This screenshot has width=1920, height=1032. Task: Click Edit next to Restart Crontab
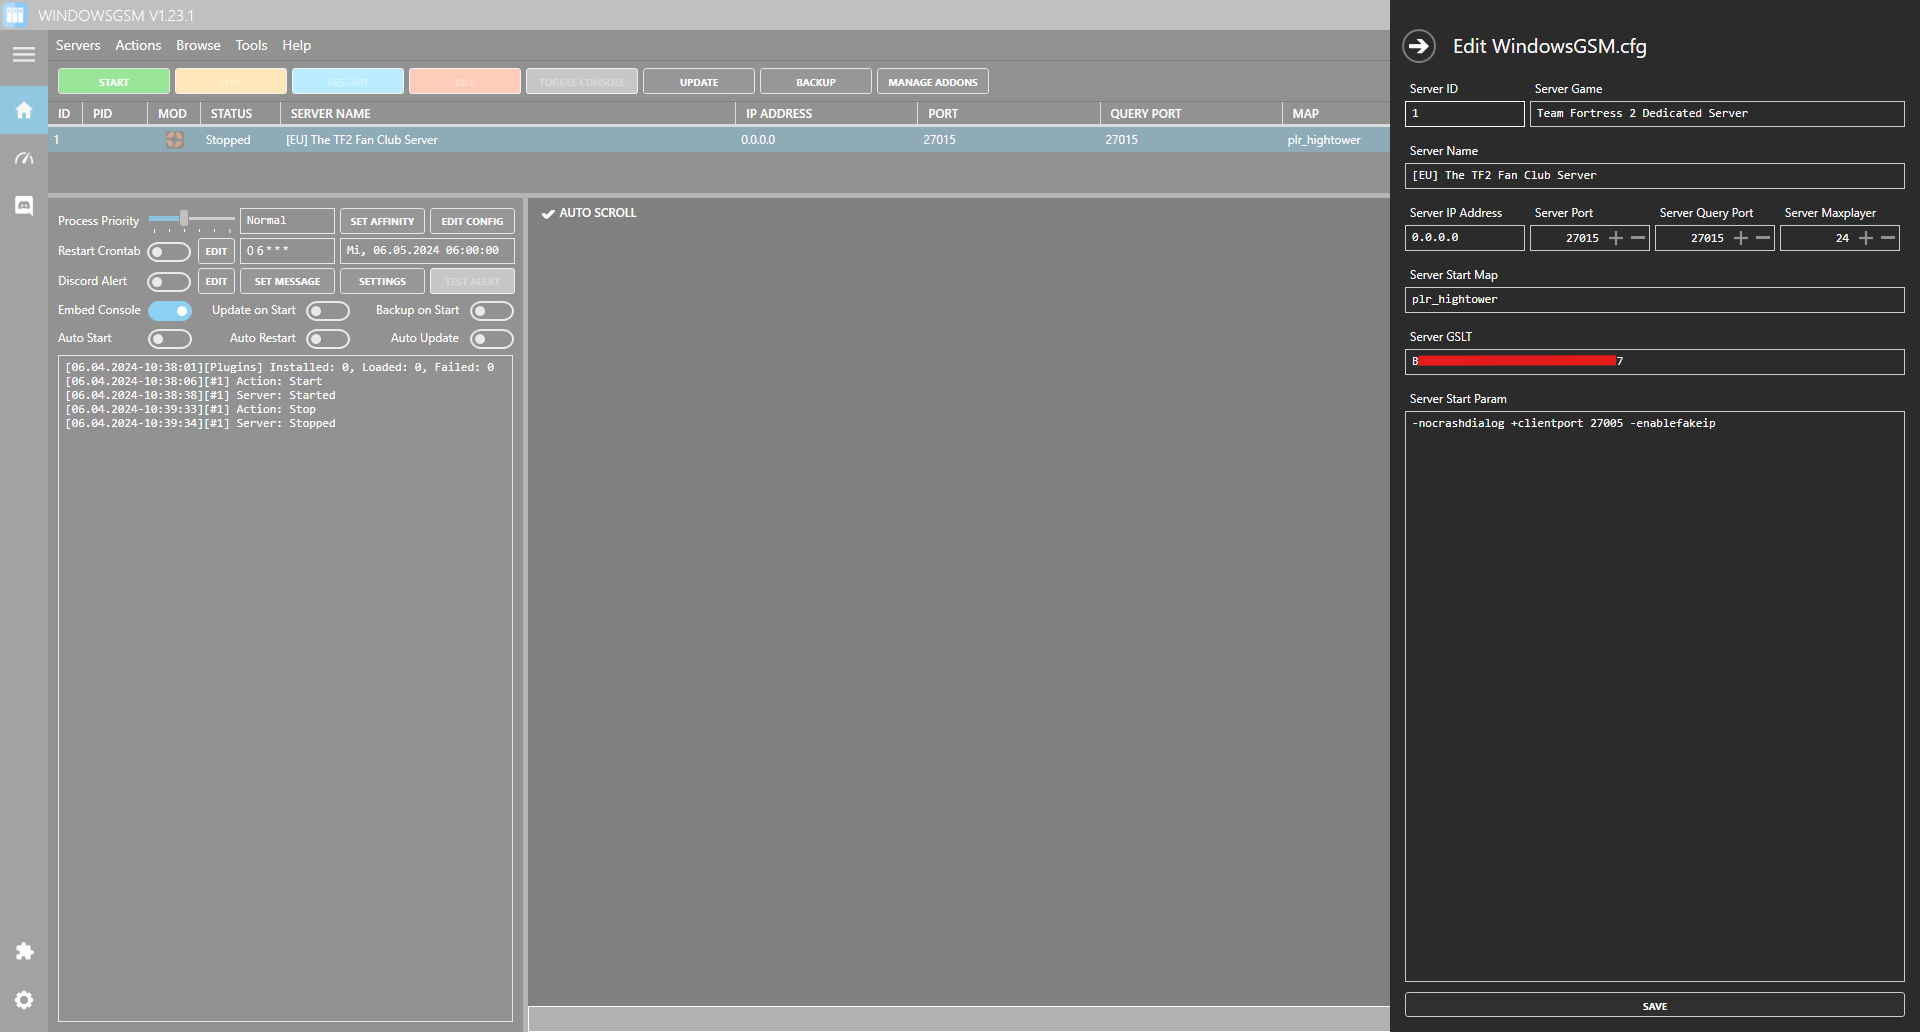pyautogui.click(x=216, y=251)
